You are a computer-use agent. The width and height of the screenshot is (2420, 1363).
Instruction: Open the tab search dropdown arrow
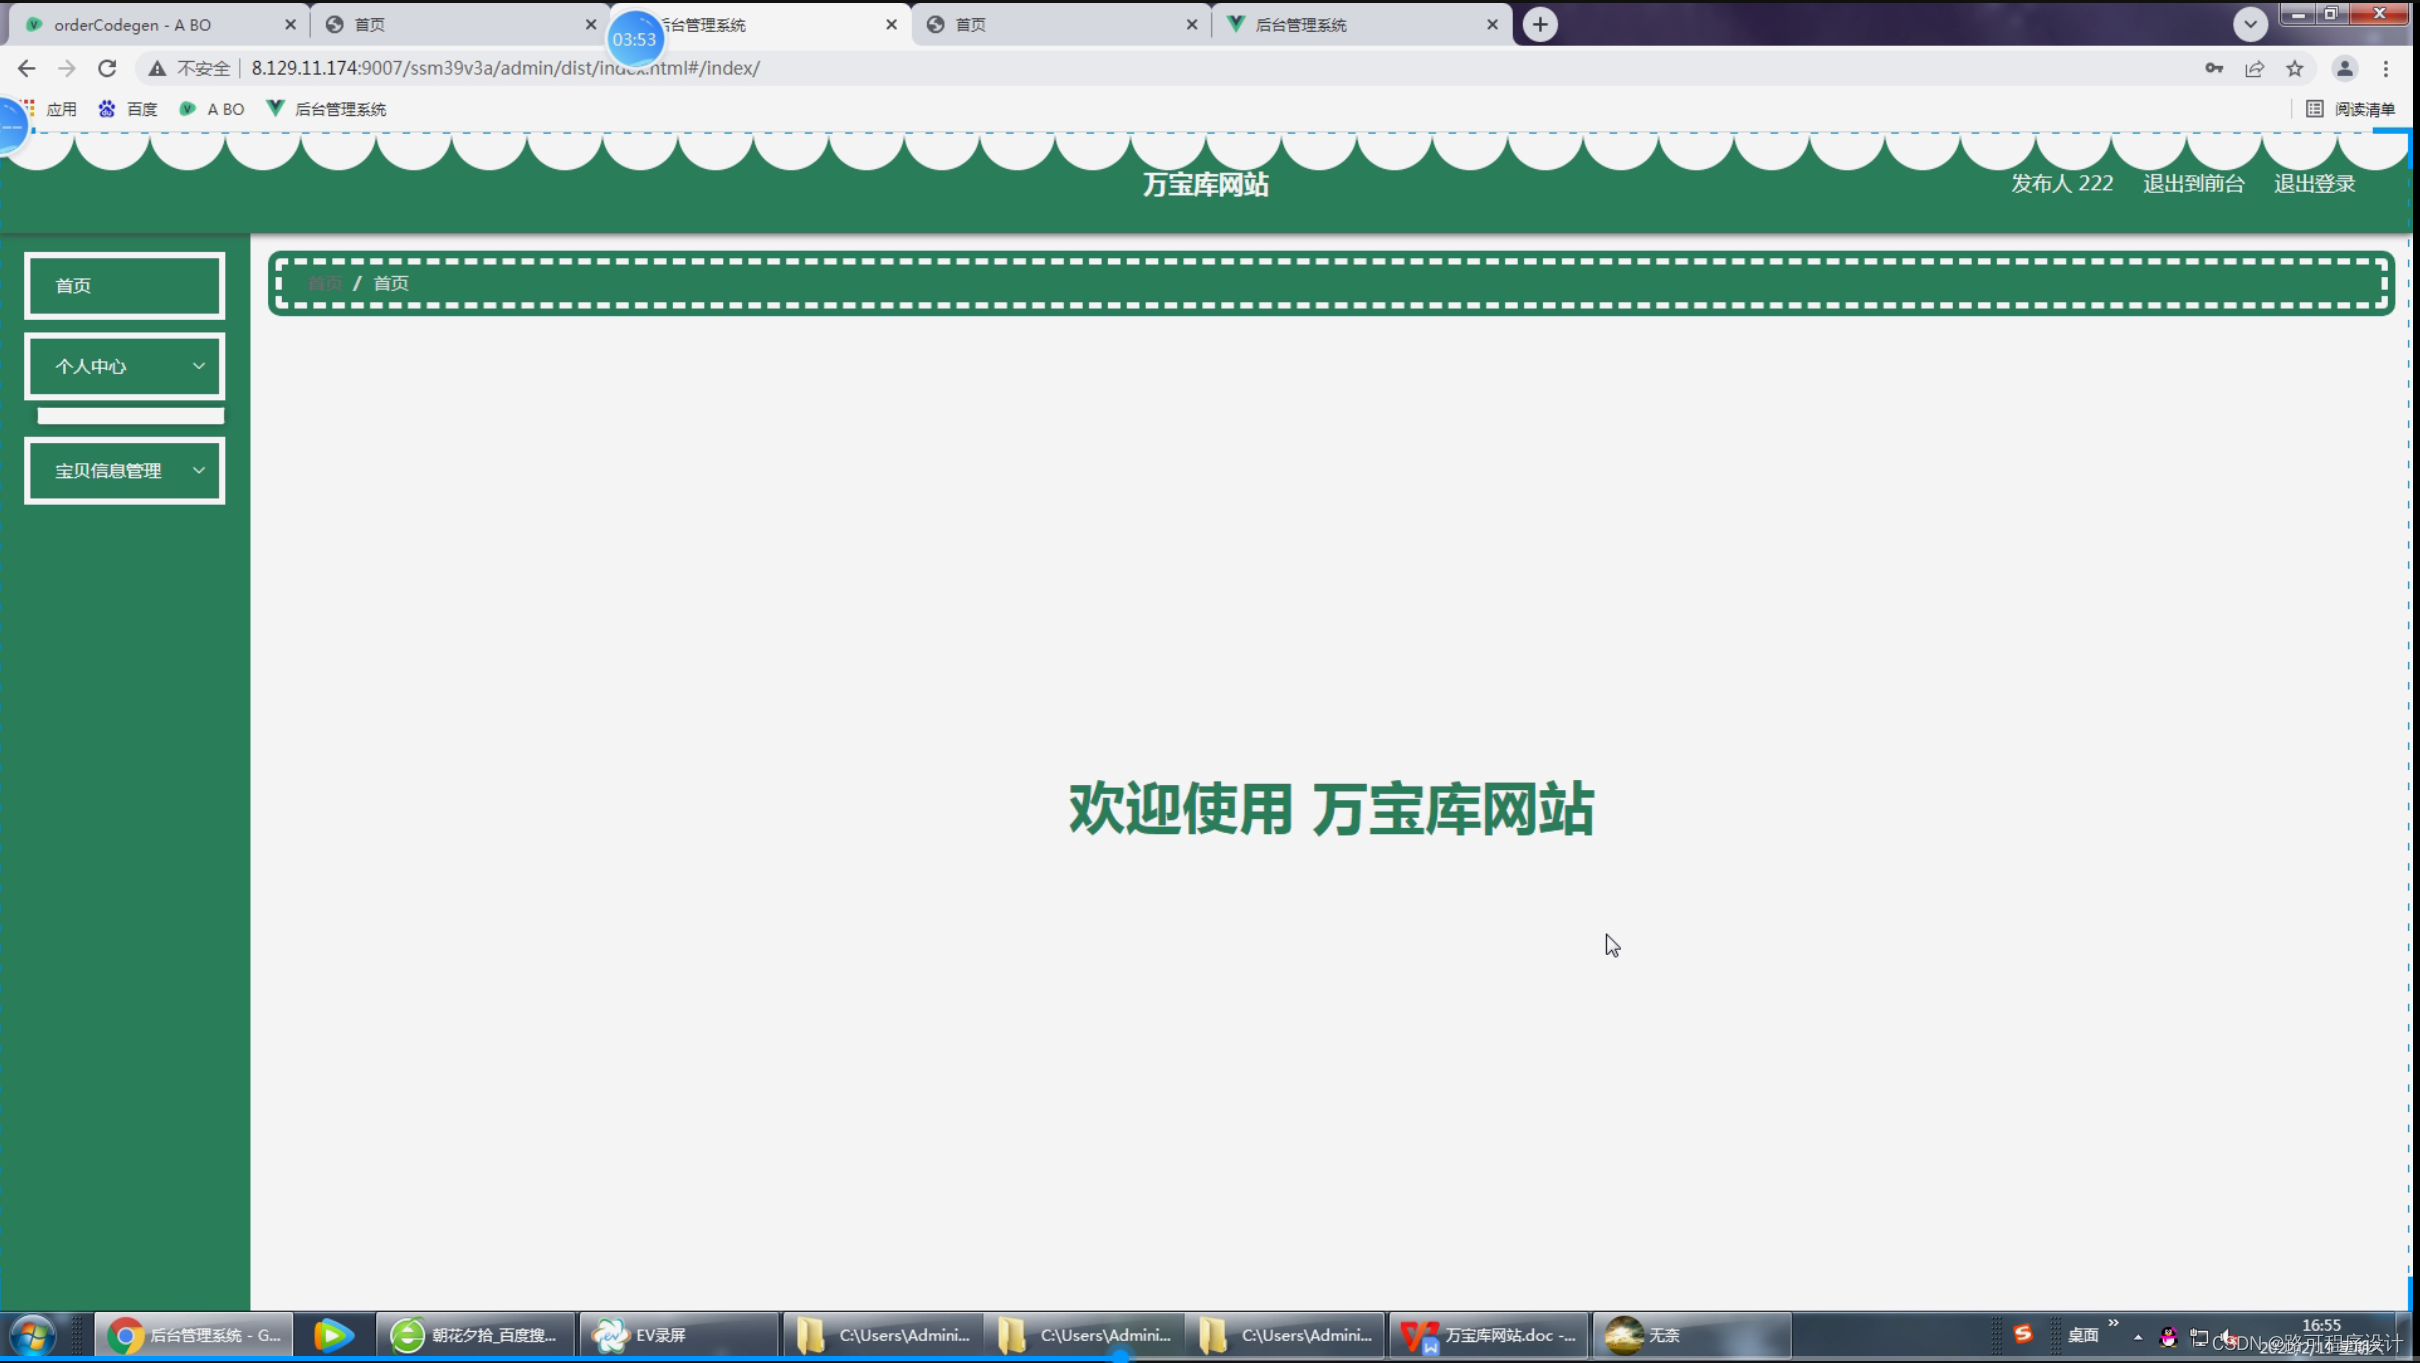[2251, 23]
